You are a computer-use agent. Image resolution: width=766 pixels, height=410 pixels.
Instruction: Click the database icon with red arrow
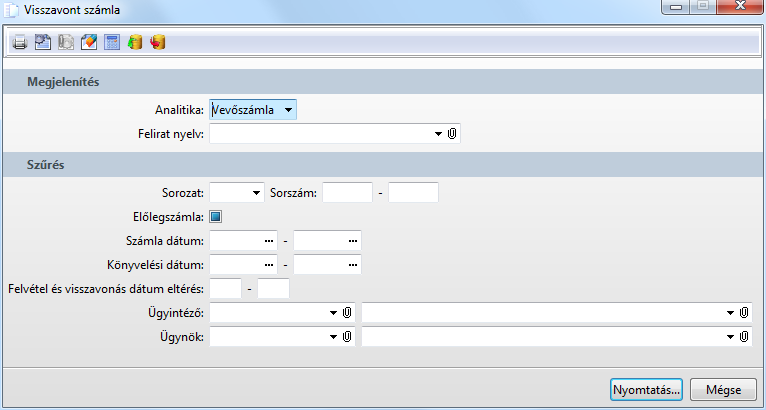158,43
